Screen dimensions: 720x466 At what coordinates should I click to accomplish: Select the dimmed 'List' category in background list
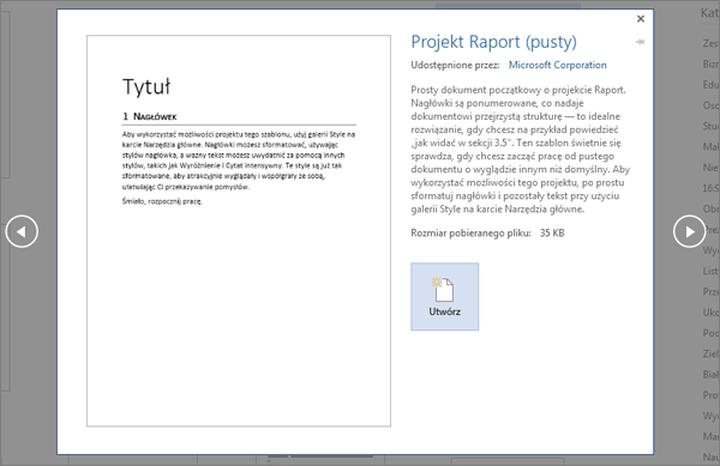(710, 270)
